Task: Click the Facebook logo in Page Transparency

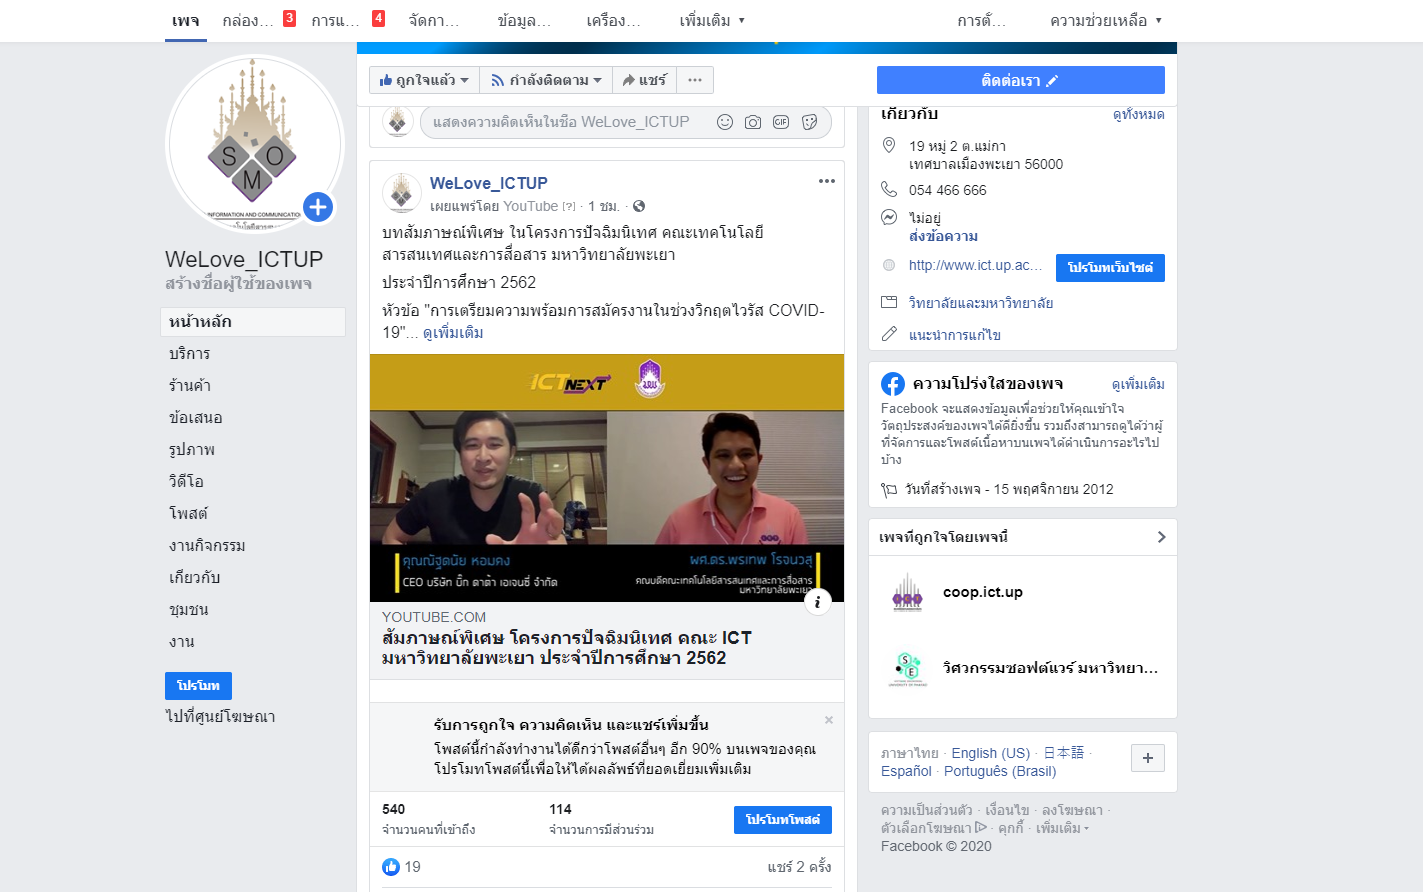Action: [x=893, y=384]
